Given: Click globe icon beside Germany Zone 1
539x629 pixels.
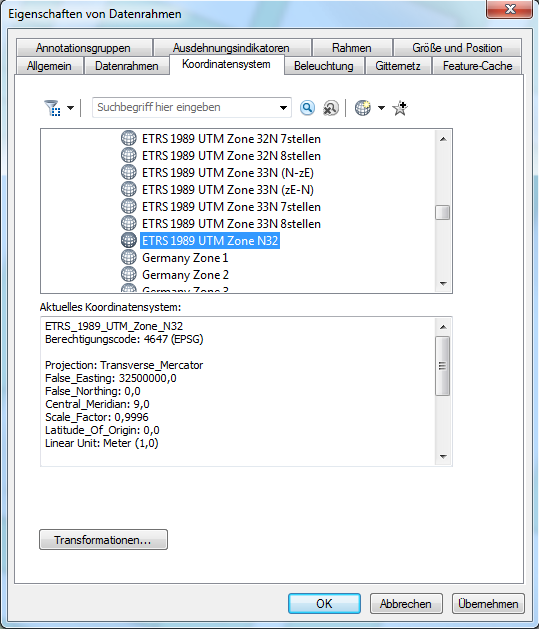Looking at the screenshot, I should (x=129, y=258).
